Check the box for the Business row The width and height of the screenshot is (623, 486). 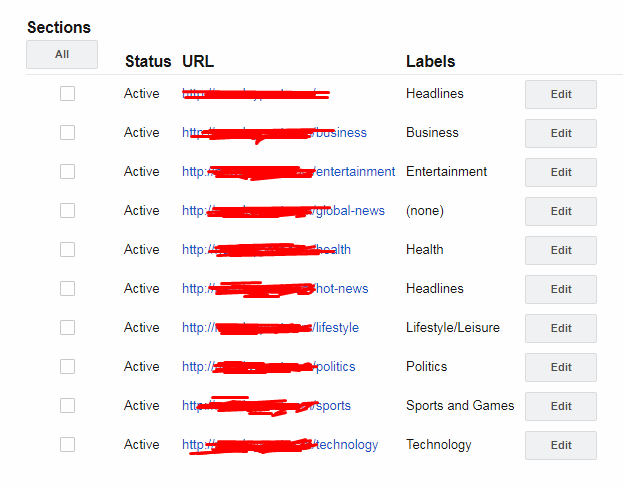[x=68, y=133]
